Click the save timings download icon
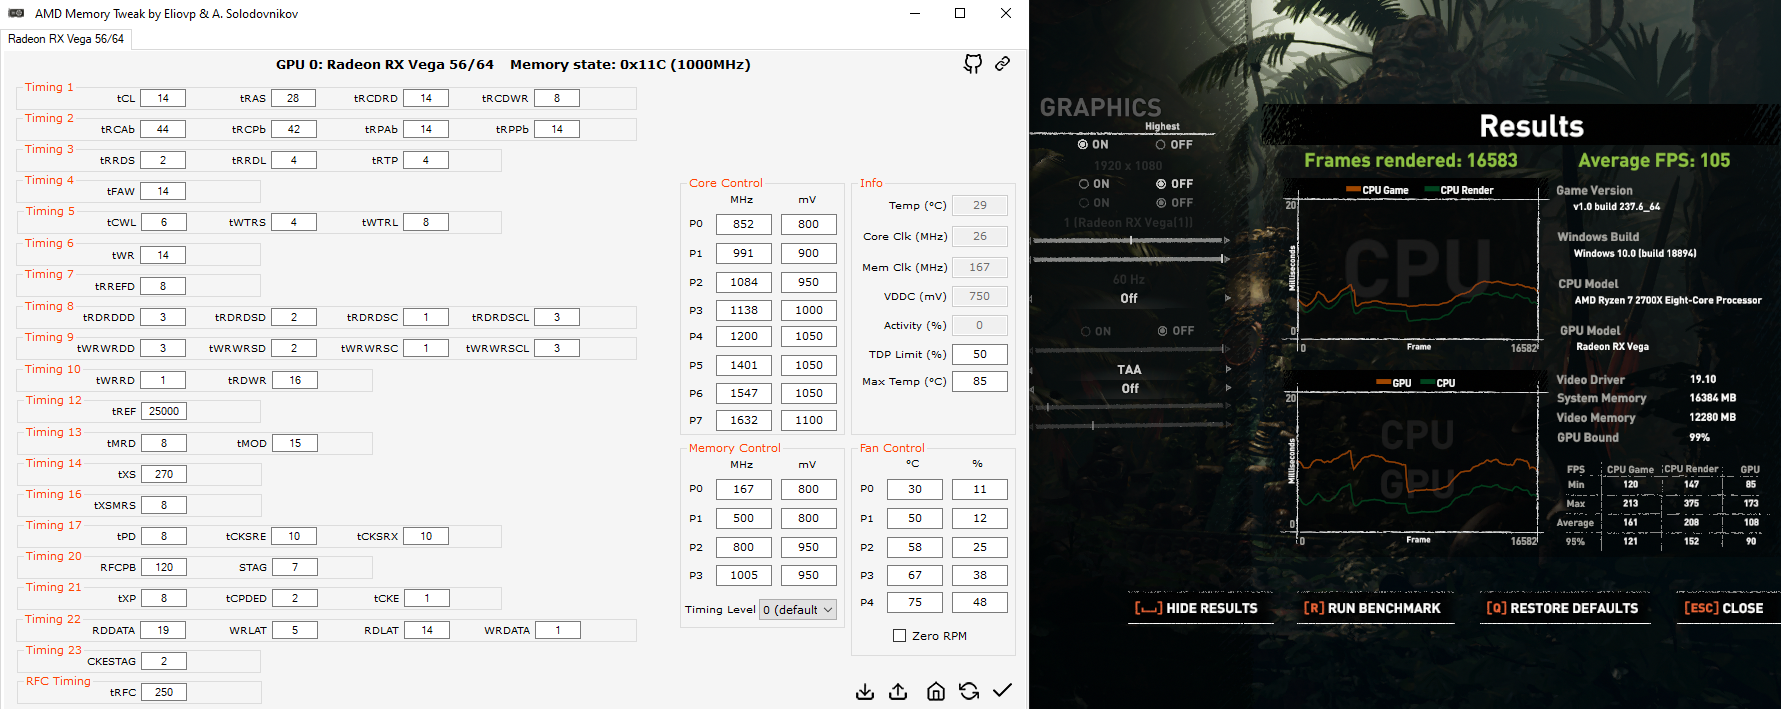 865,691
